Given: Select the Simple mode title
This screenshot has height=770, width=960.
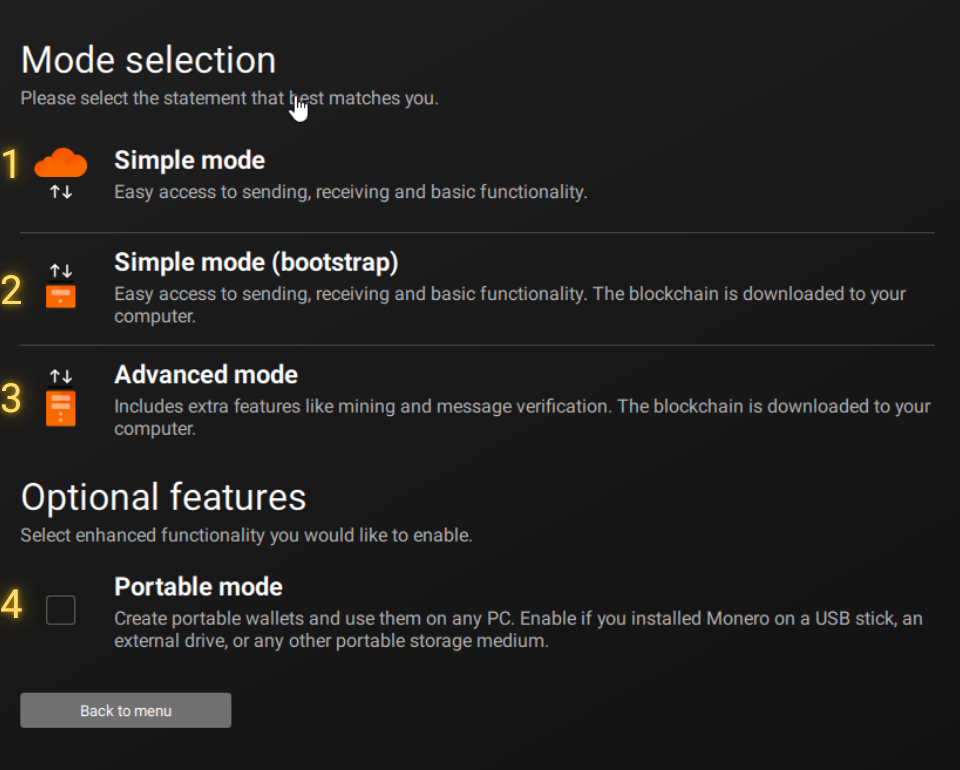Looking at the screenshot, I should [x=189, y=161].
